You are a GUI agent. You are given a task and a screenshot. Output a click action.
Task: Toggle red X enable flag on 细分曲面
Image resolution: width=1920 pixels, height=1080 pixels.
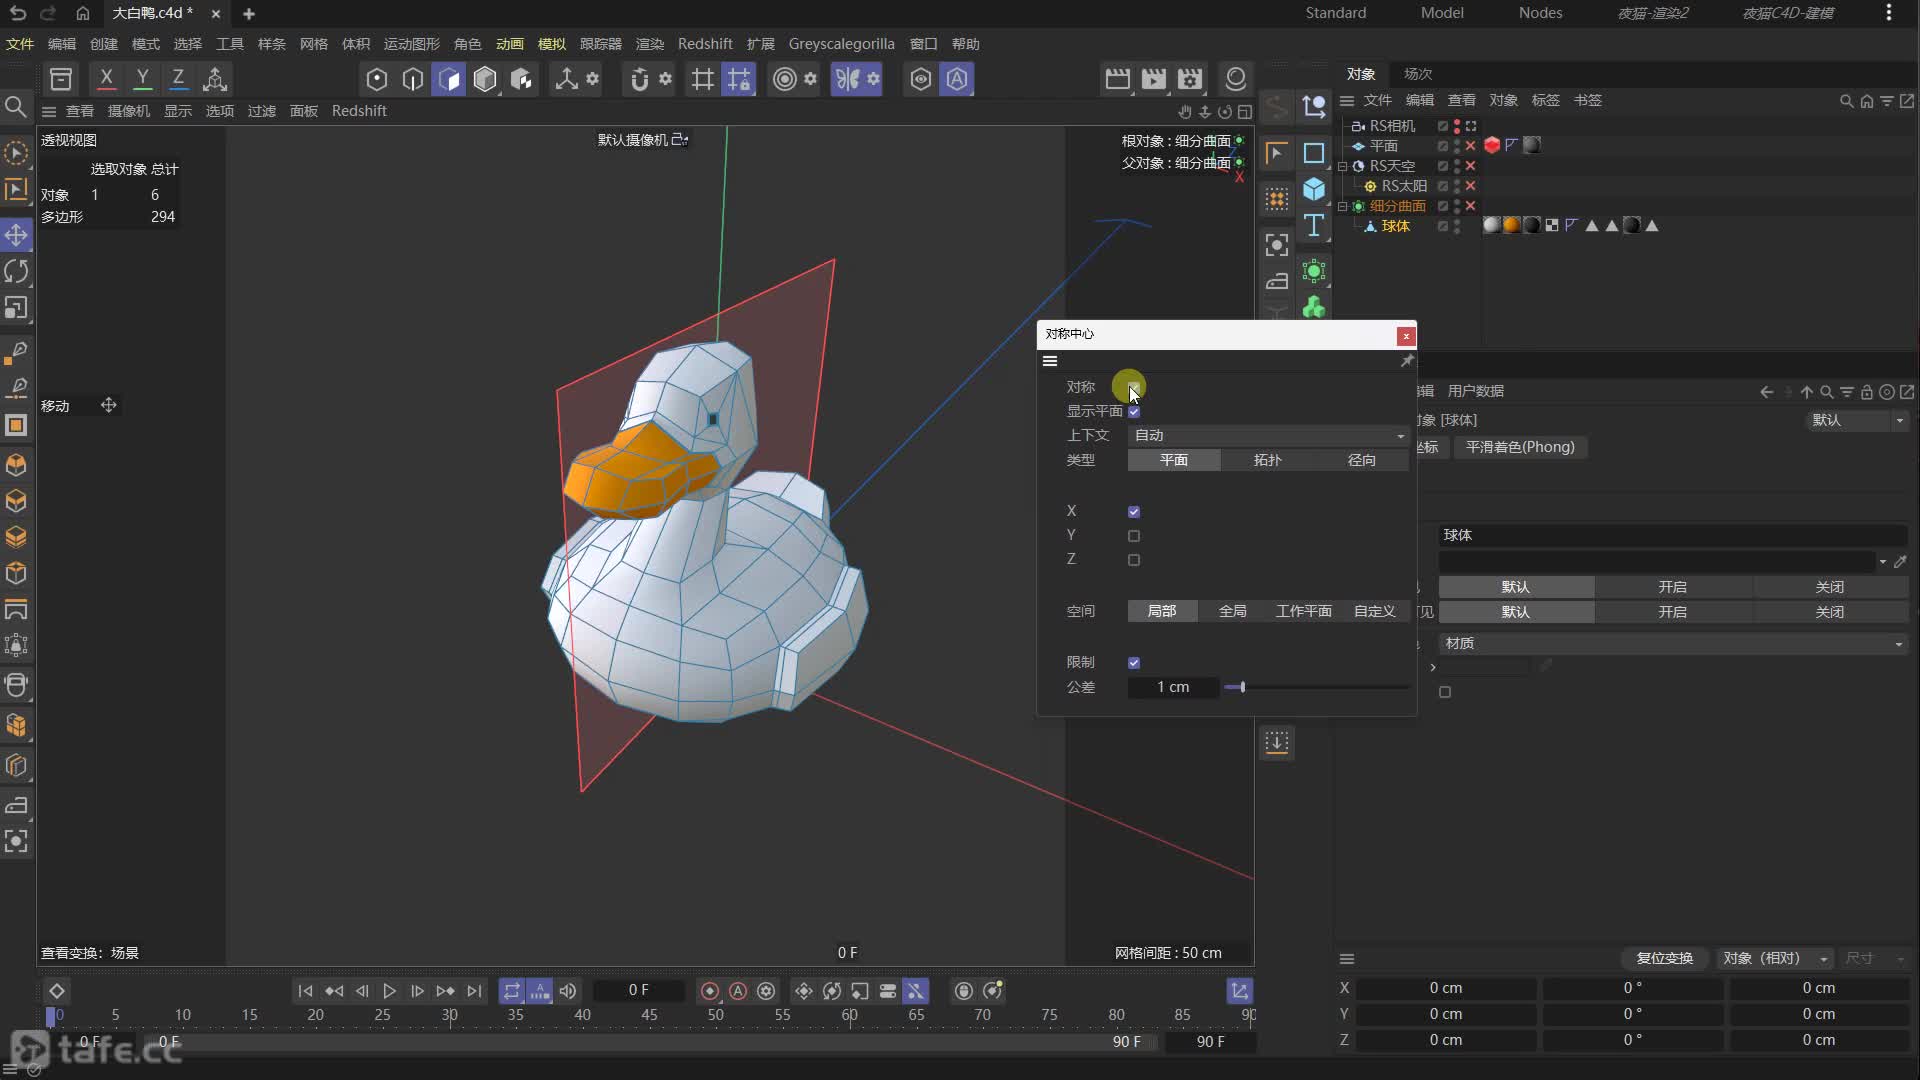[1471, 206]
